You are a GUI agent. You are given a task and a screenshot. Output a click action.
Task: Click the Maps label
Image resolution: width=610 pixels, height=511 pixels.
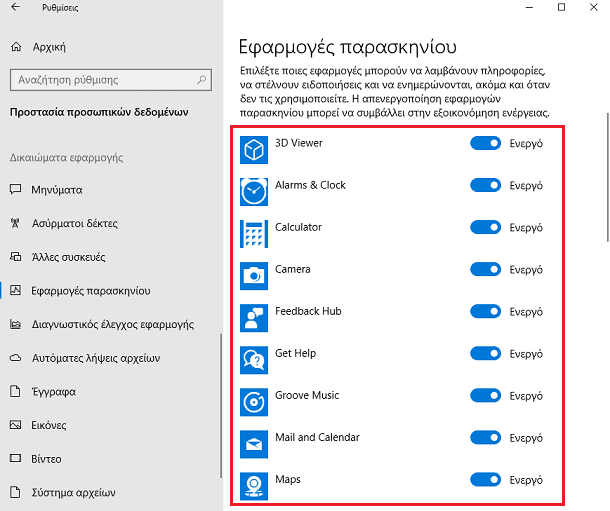click(287, 479)
